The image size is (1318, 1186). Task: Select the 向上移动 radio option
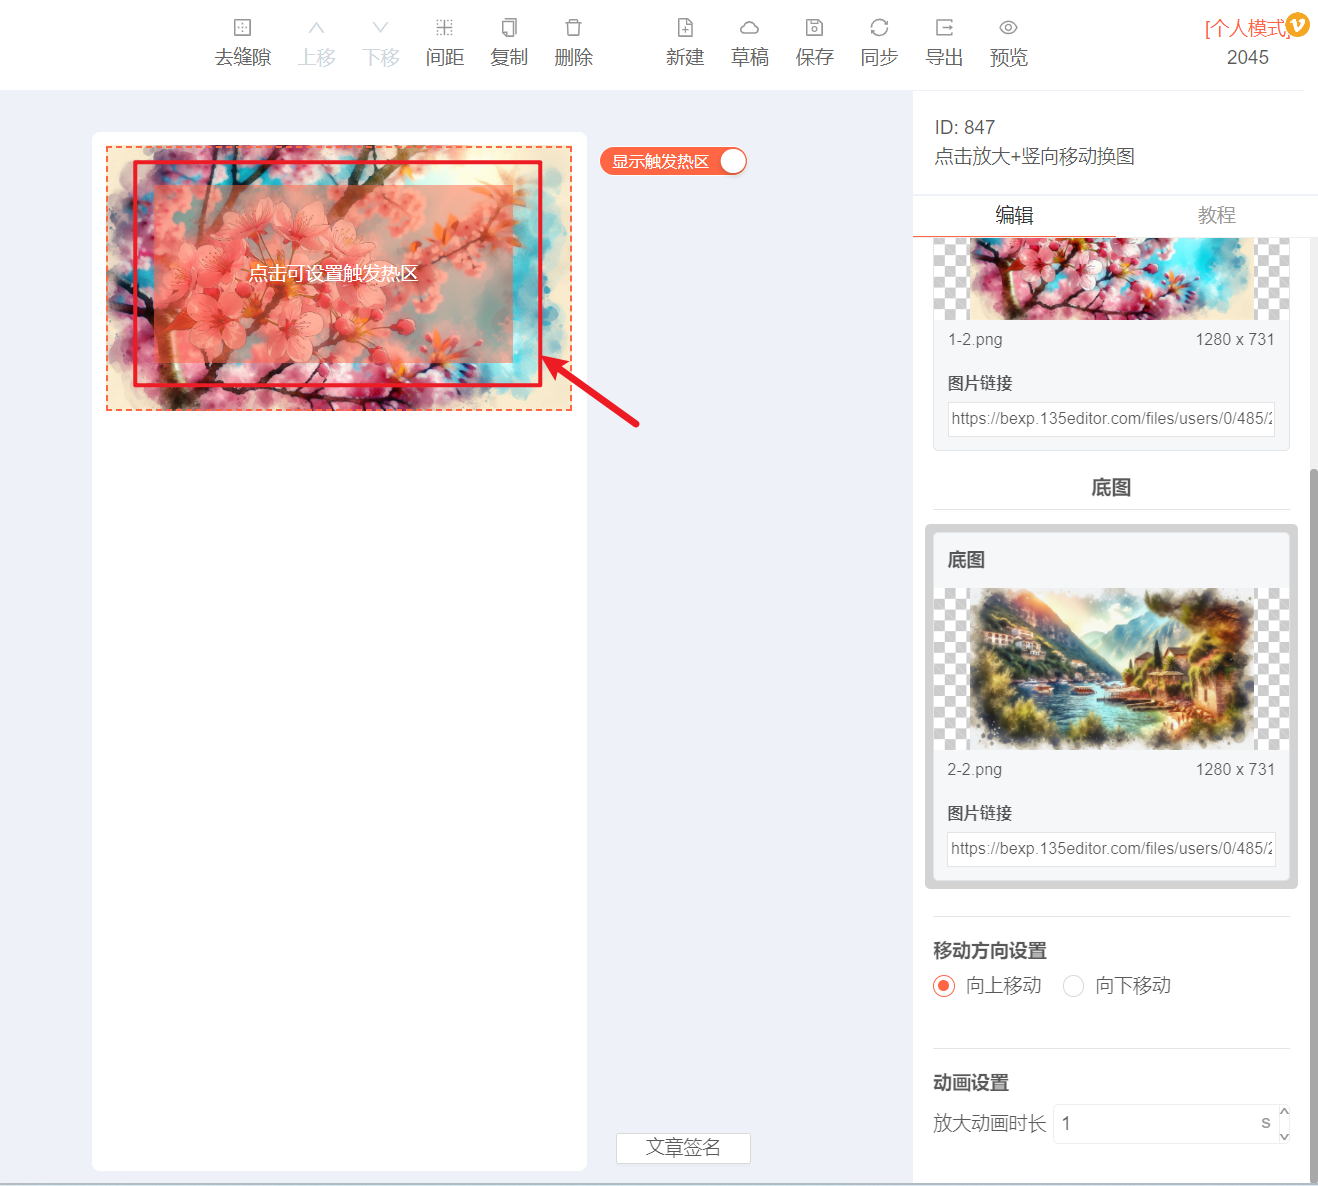943,986
